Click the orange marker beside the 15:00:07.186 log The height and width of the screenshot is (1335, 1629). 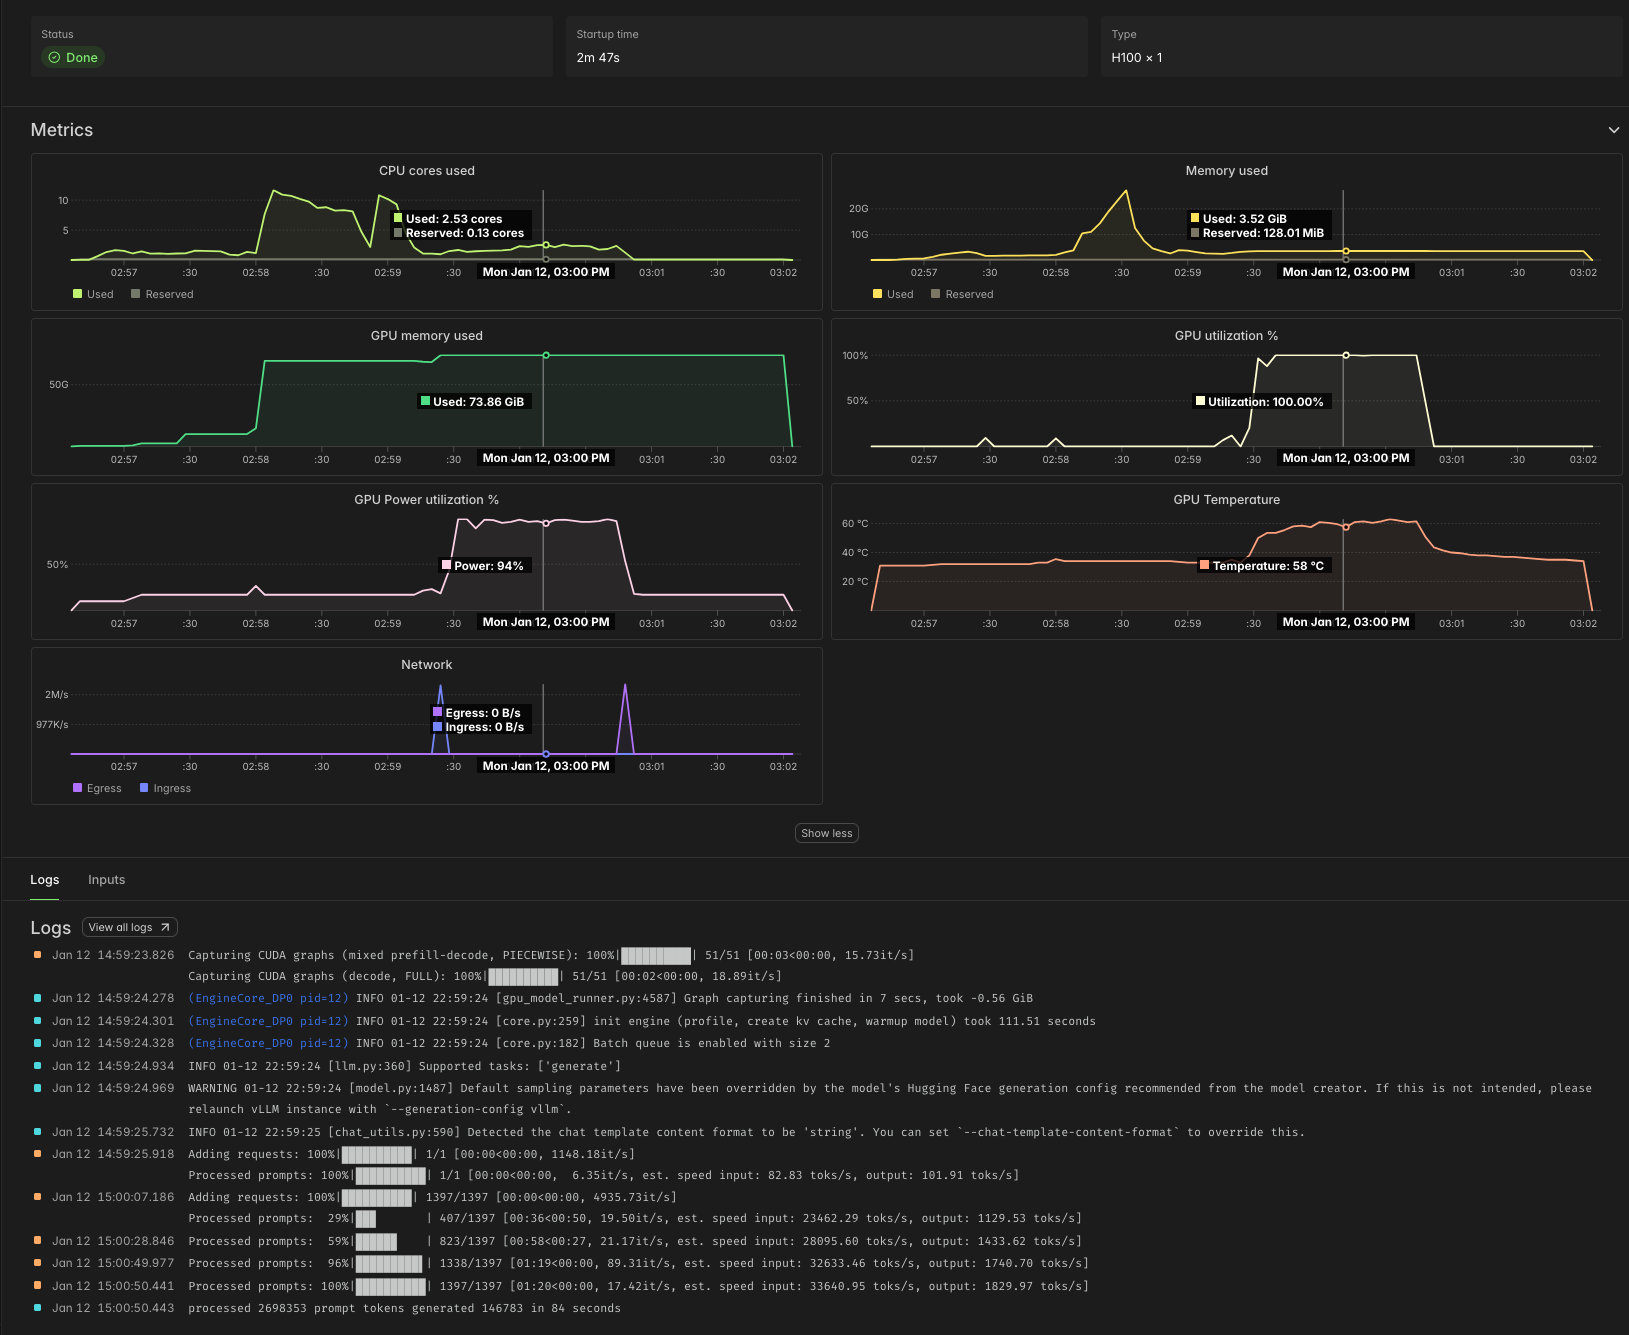point(38,1197)
